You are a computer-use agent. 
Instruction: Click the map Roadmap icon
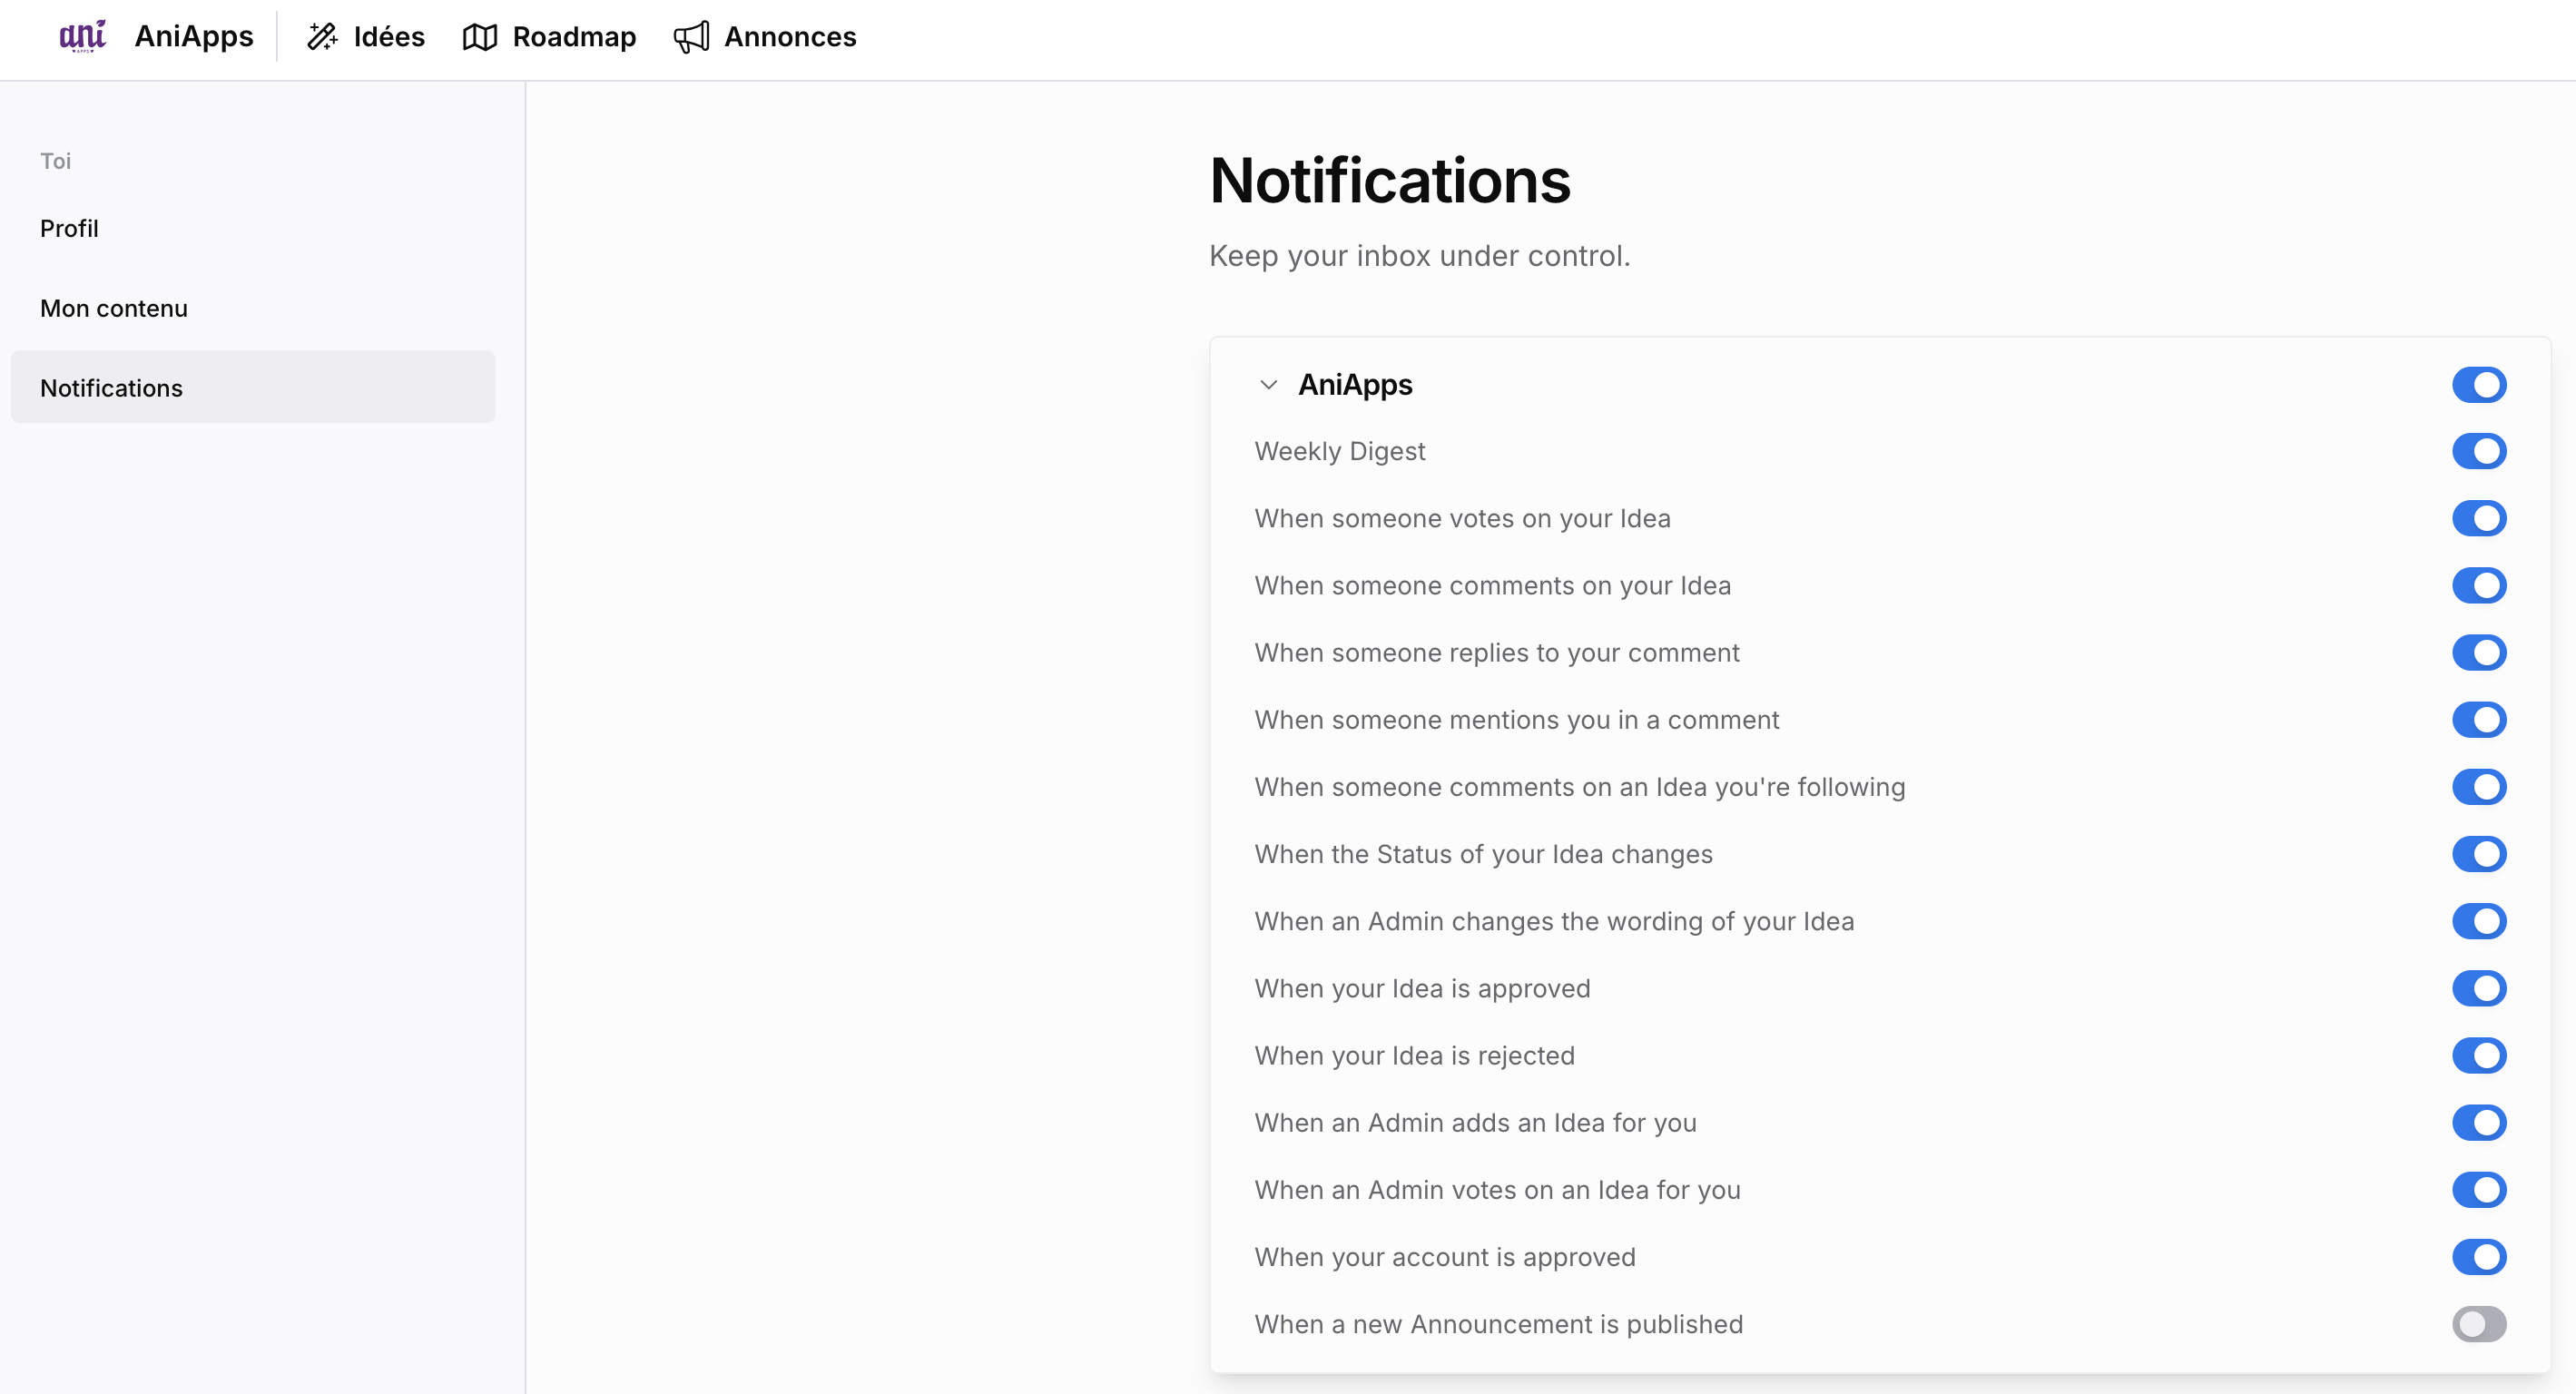480,37
